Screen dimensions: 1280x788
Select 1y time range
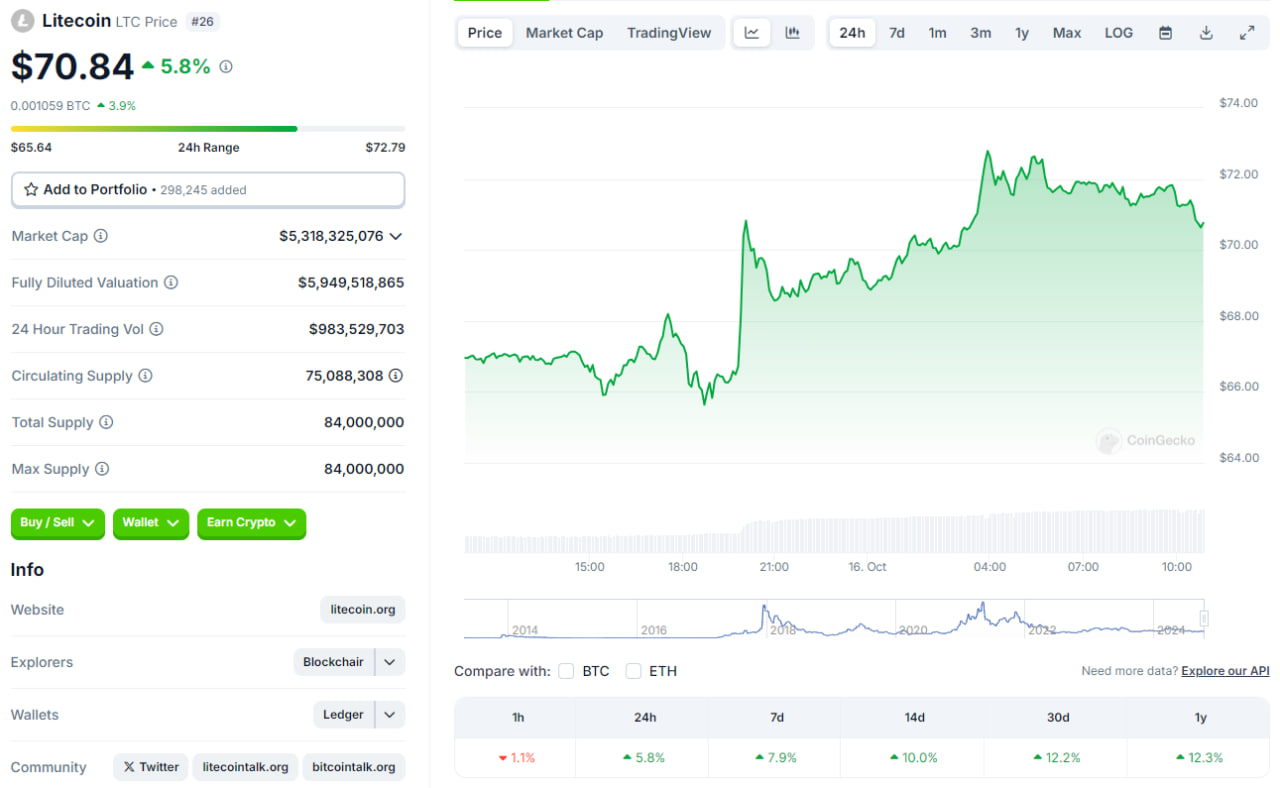click(1022, 33)
